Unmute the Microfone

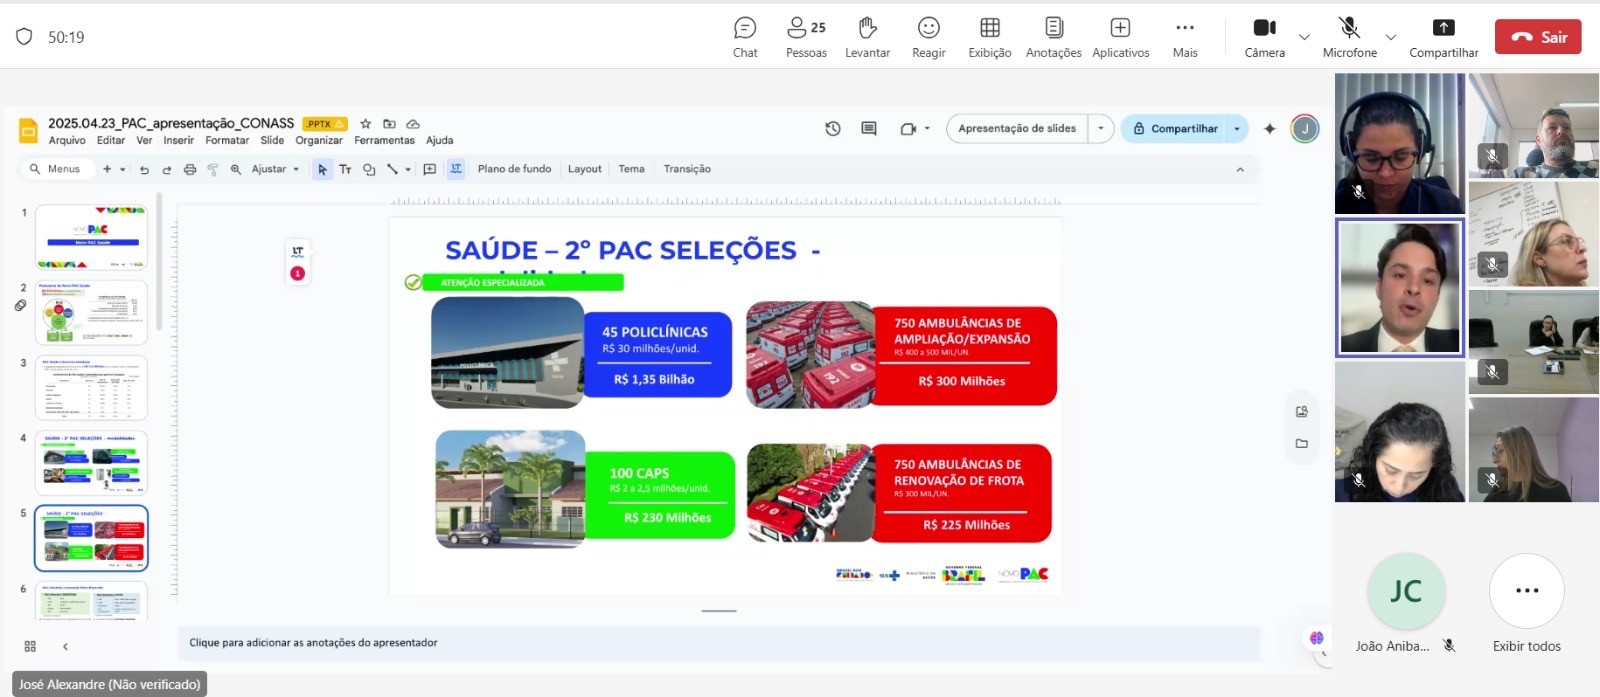click(x=1349, y=37)
